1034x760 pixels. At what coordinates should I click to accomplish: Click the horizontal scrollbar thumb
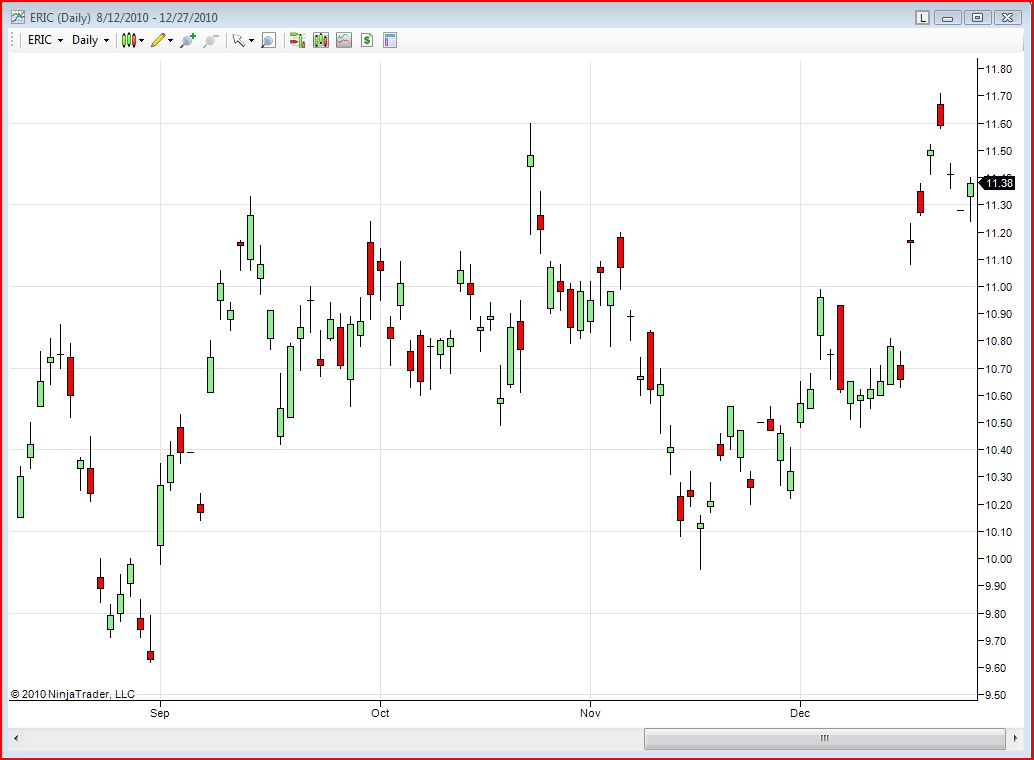[x=824, y=738]
